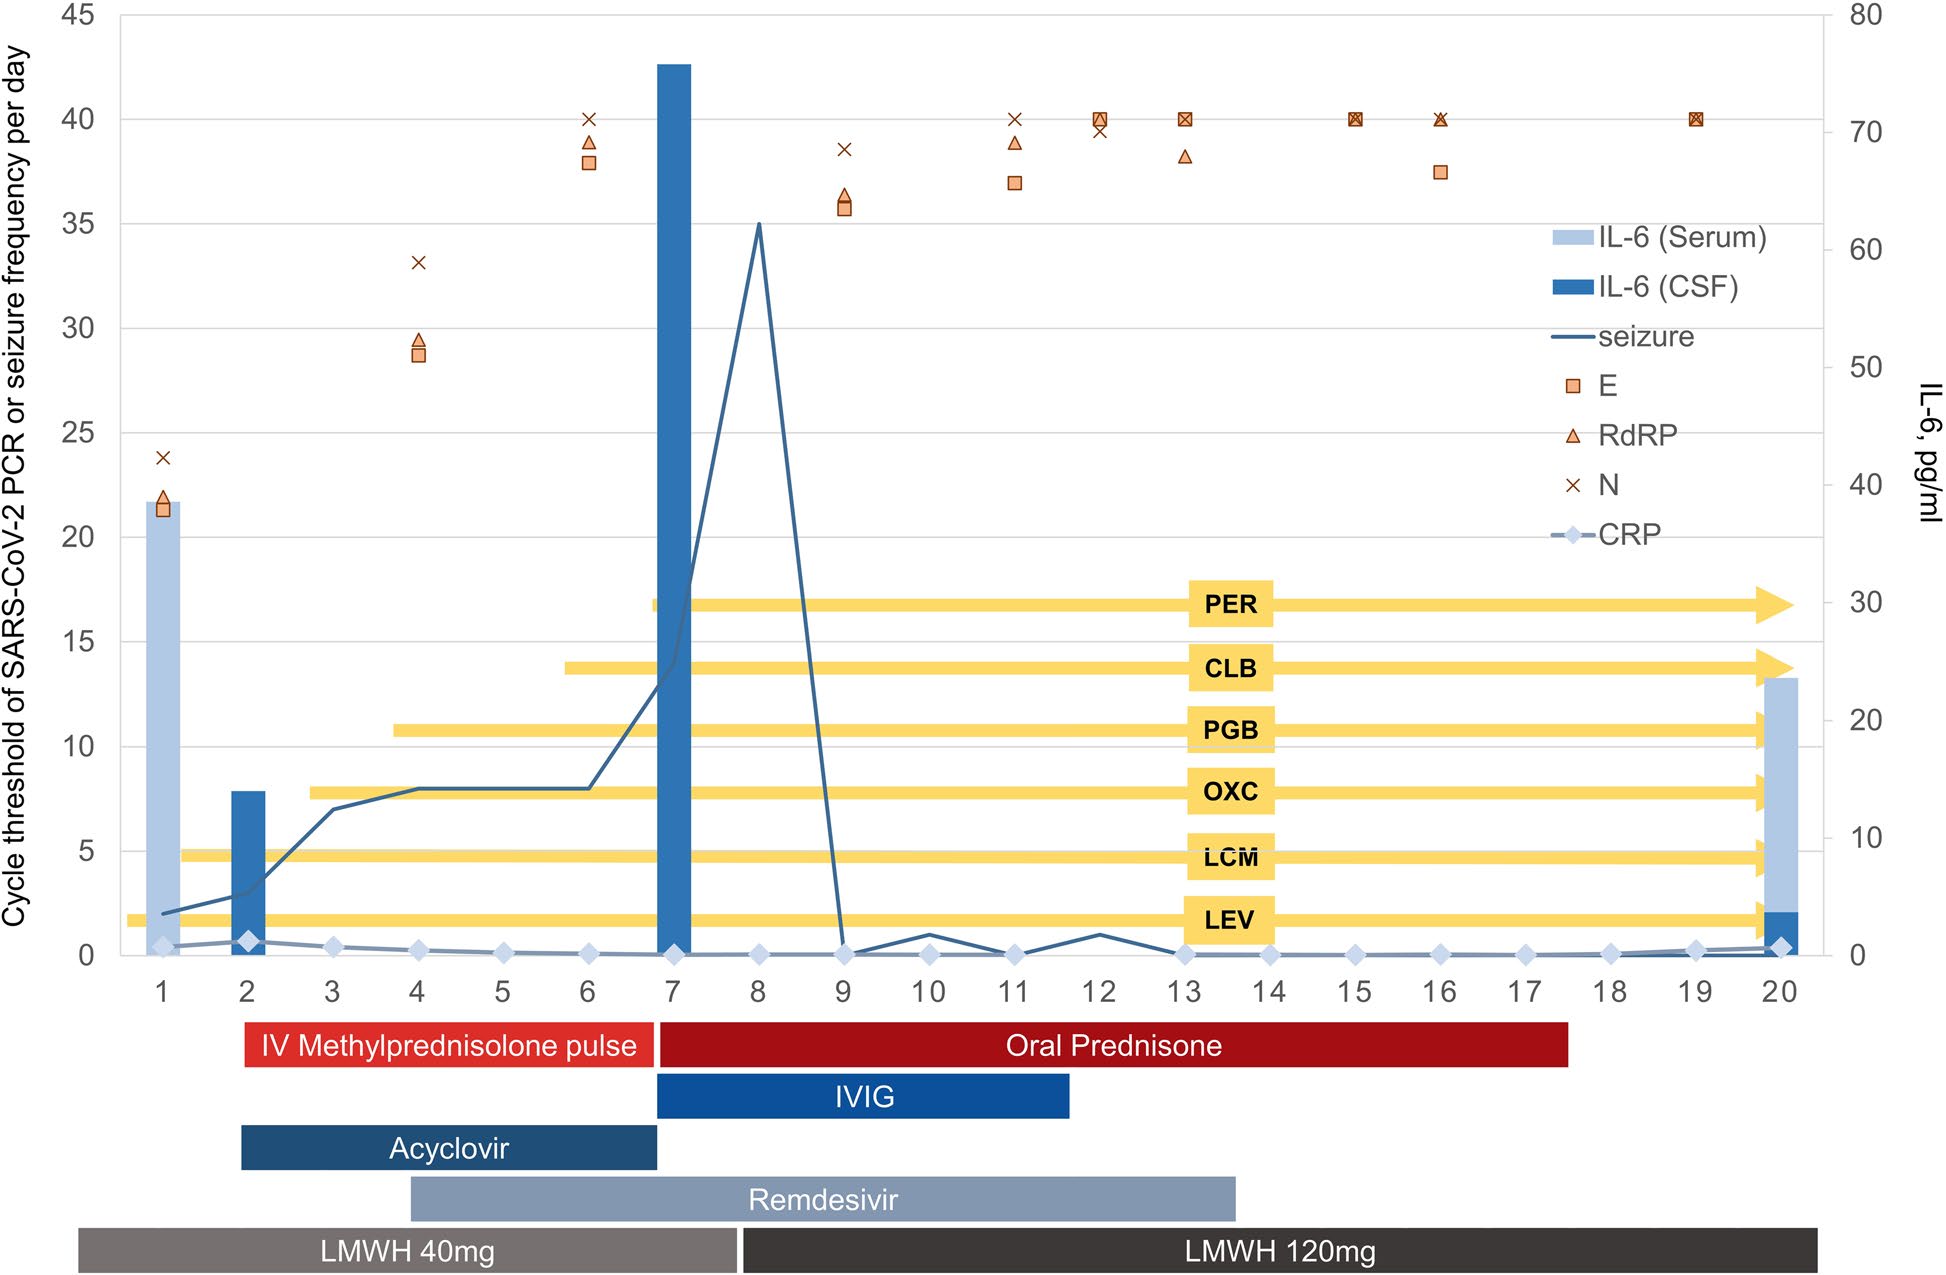Click the CRP diamond legend marker

click(x=1573, y=535)
